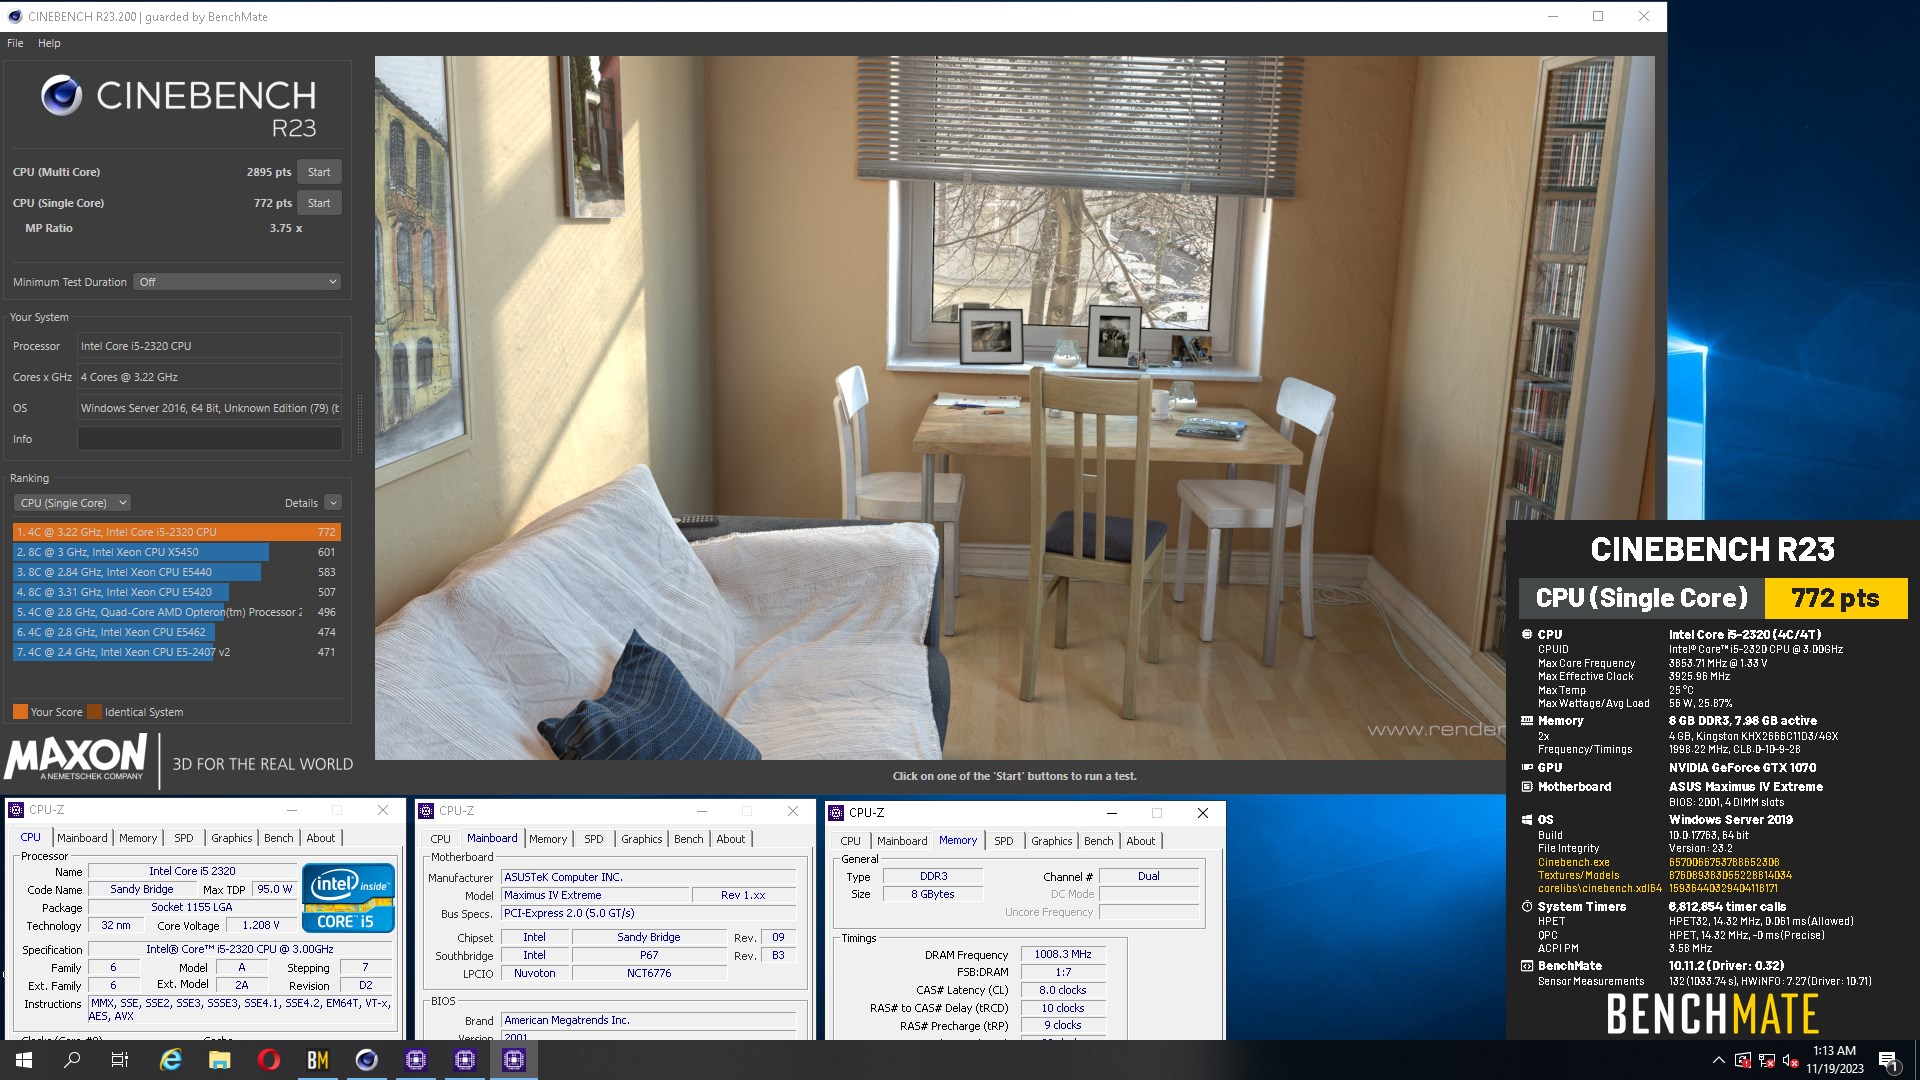Click the security warning tray icon

tap(1742, 1060)
